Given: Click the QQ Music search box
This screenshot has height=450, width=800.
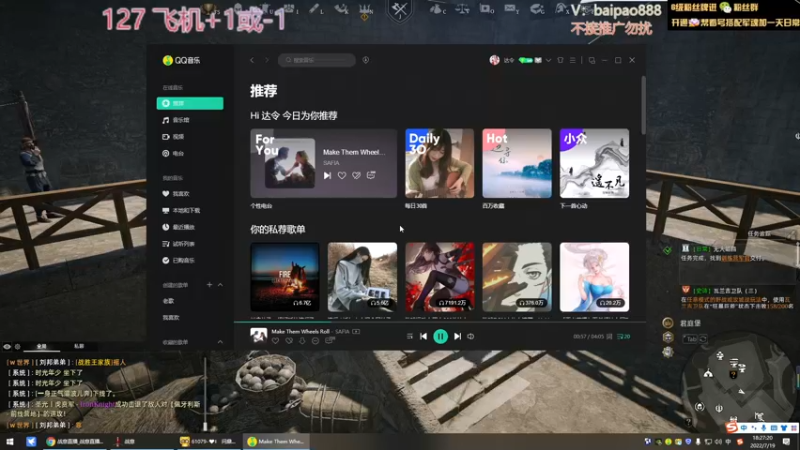Looking at the screenshot, I should [x=317, y=60].
